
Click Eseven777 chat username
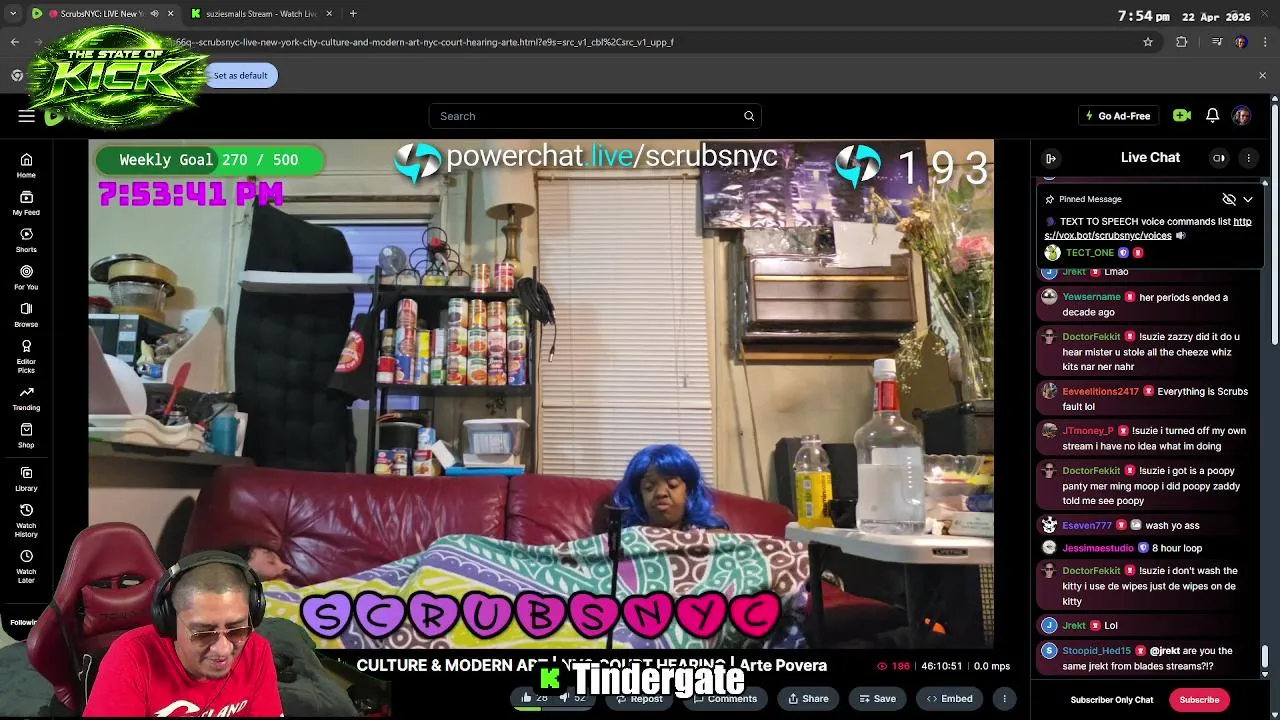(1087, 526)
